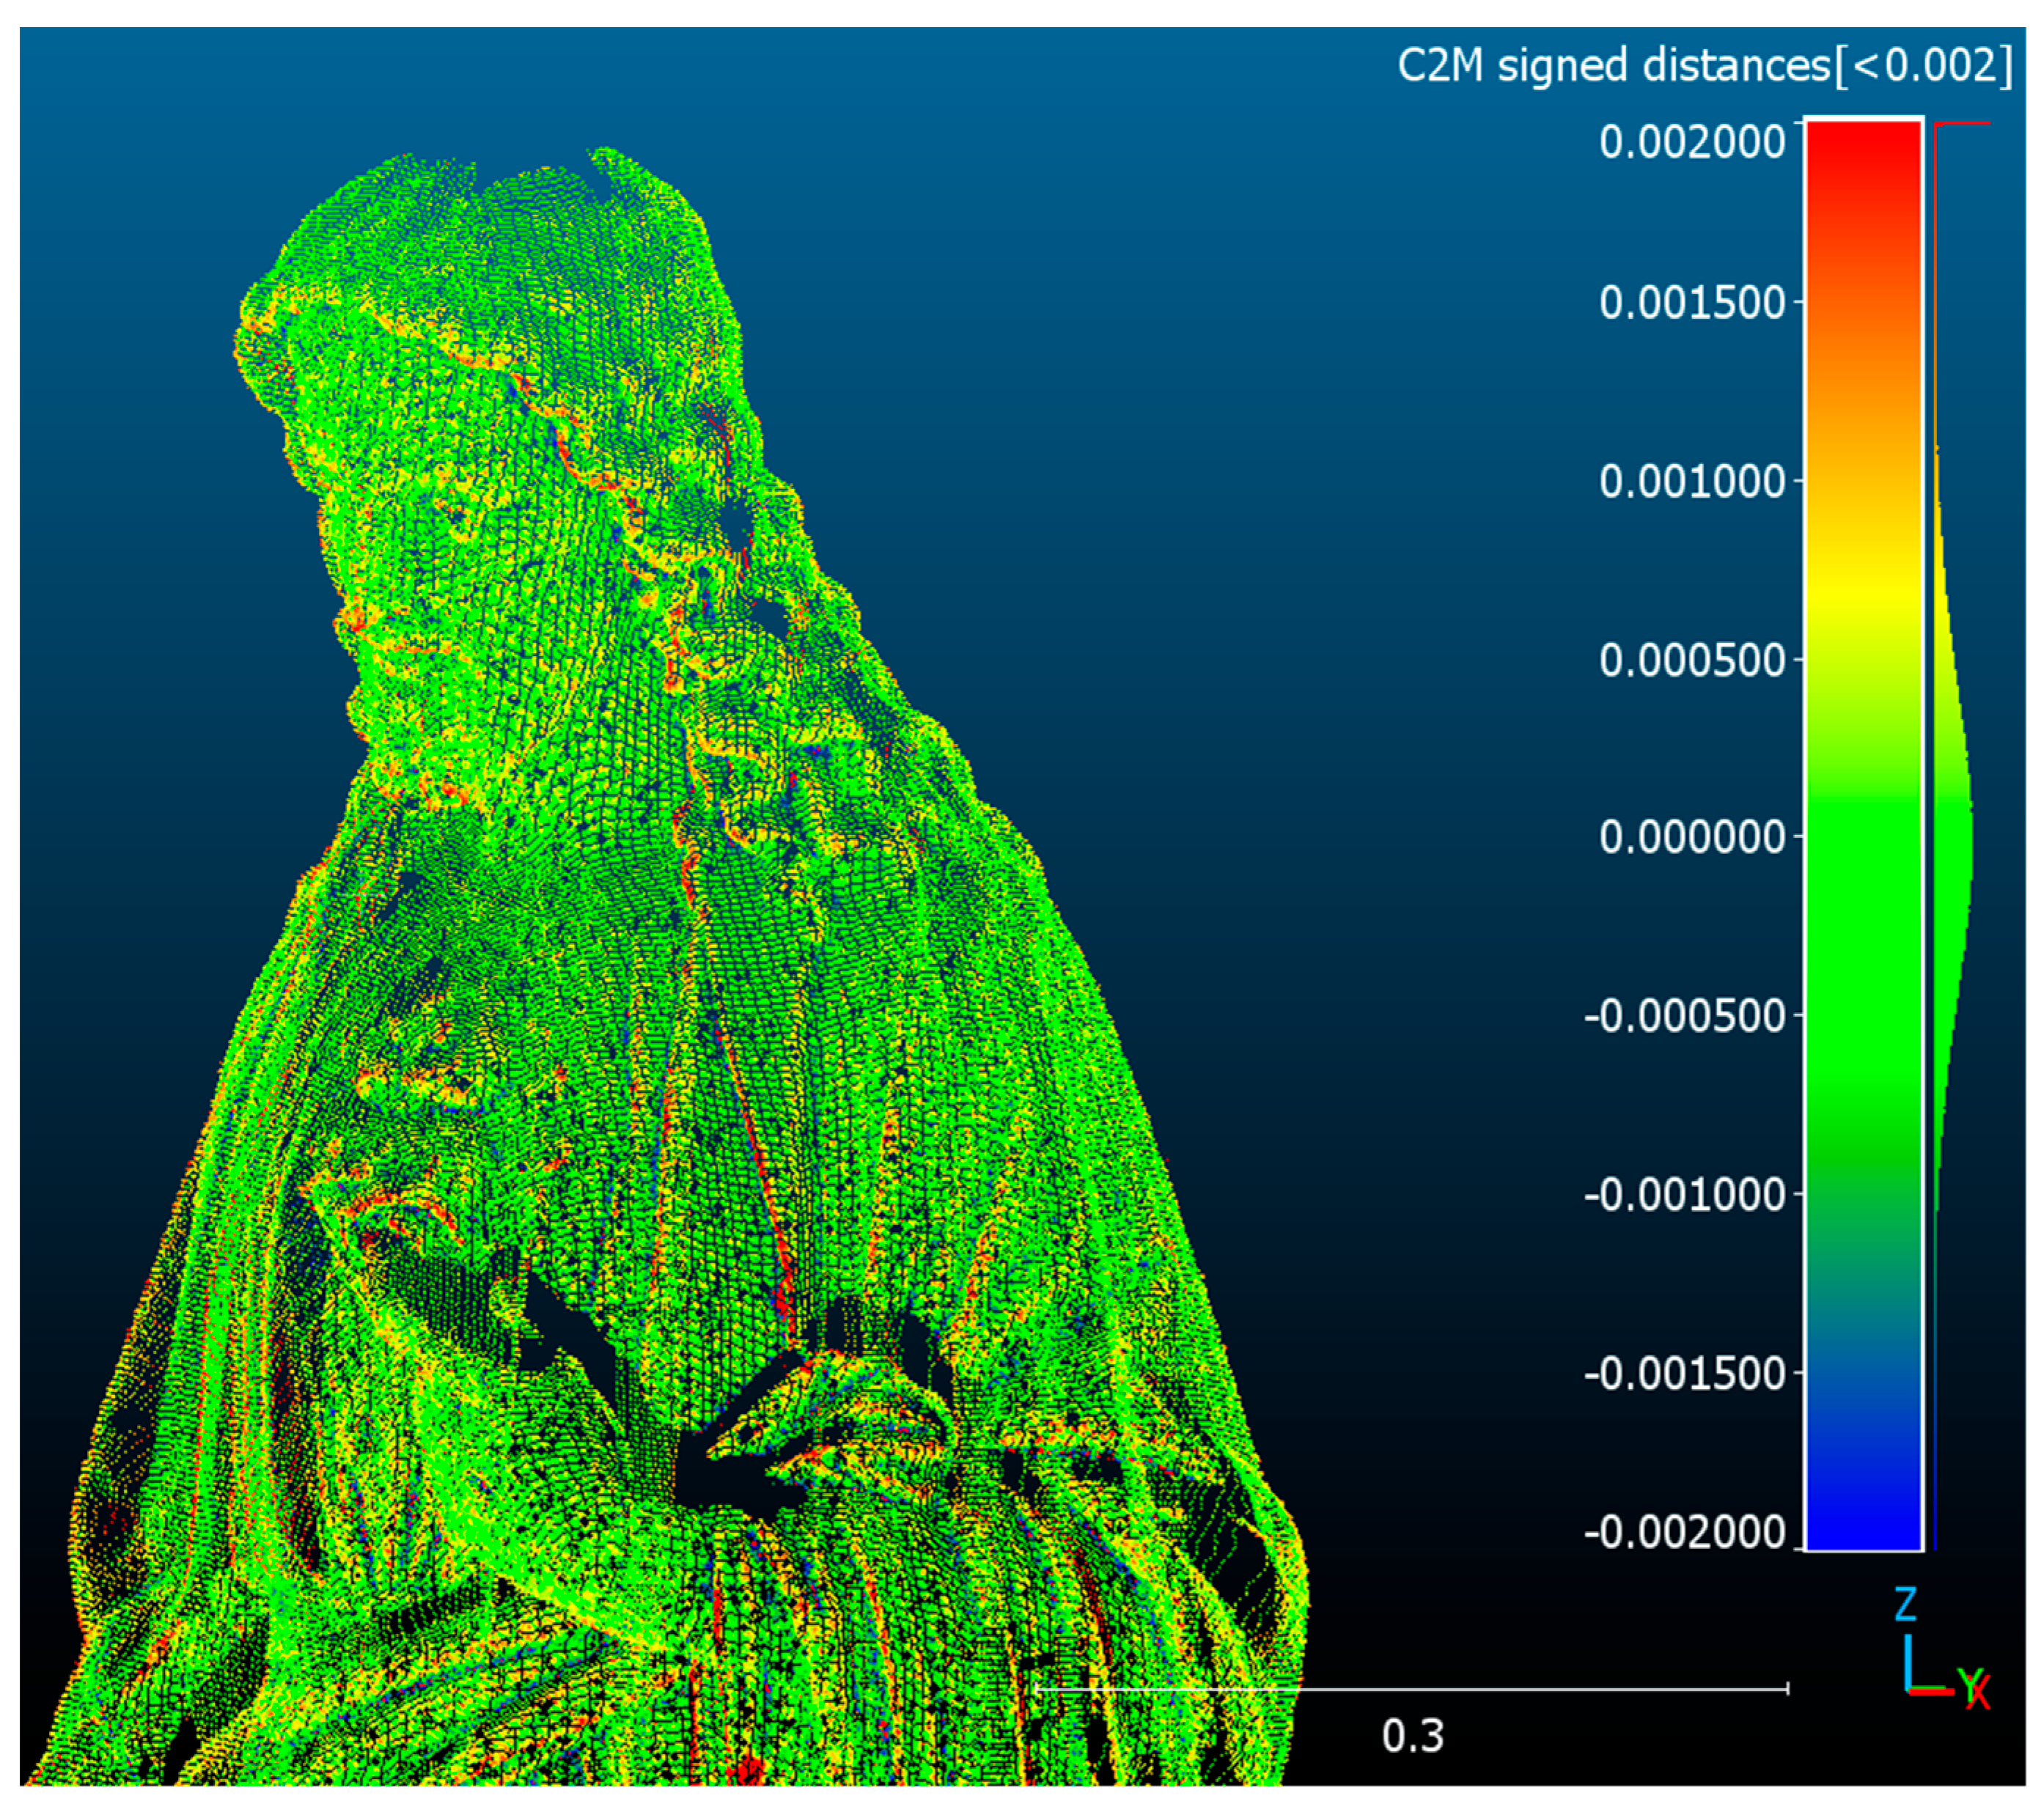Screen dimensions: 2044x1812
Task: Click the -0.001000 scale label
Action: (x=1684, y=1194)
